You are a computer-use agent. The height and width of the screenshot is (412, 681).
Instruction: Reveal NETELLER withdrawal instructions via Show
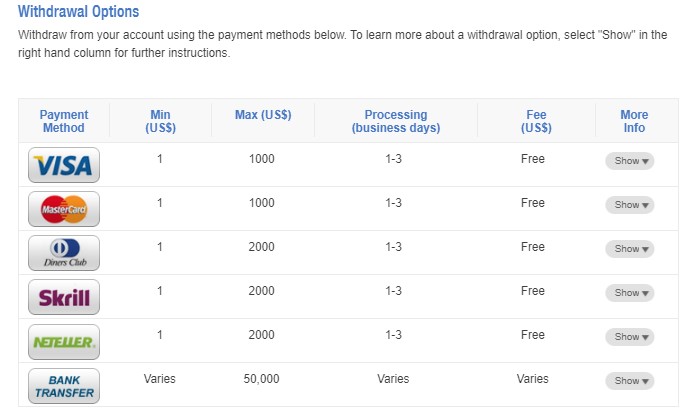tap(630, 337)
